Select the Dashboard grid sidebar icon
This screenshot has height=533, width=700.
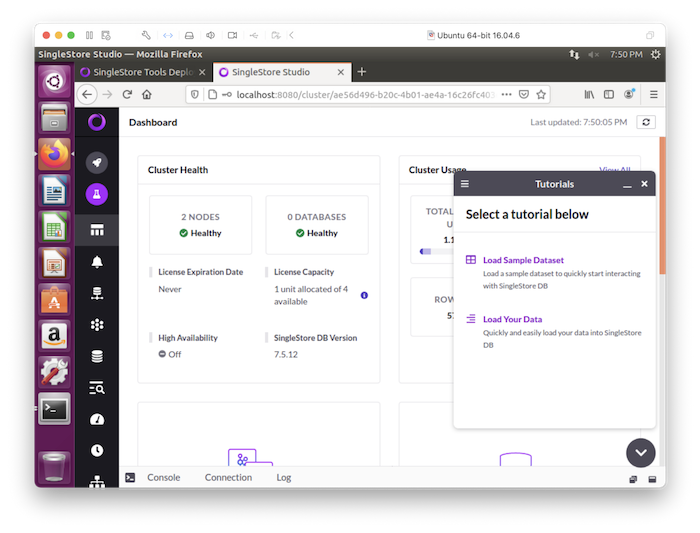[x=97, y=230]
